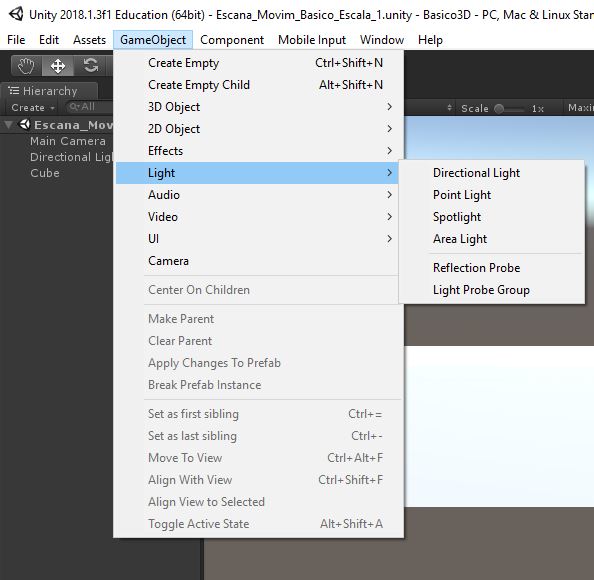
Task: Click Align View to Selected
Action: pos(257,502)
